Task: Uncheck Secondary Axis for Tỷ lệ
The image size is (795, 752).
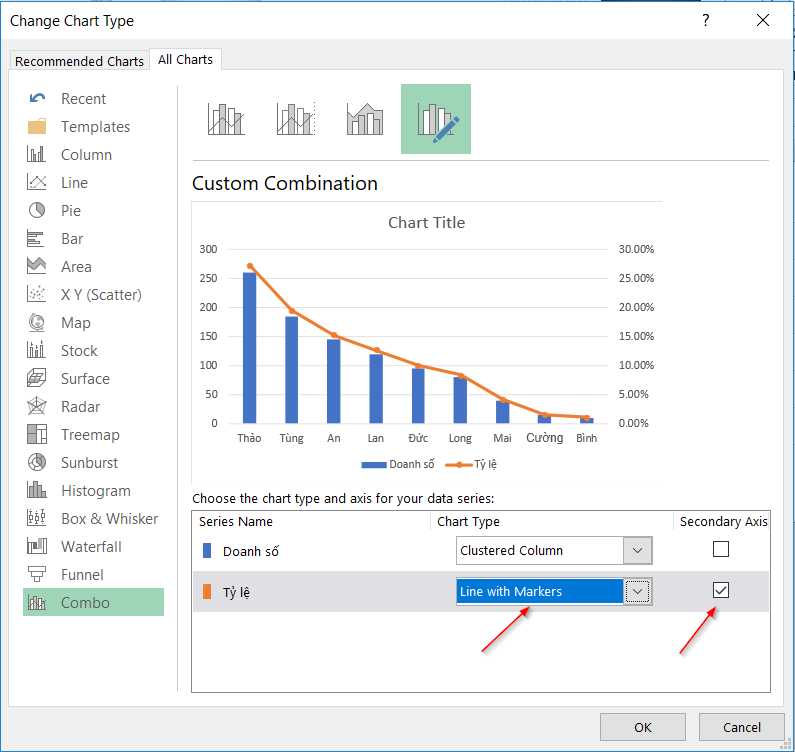Action: coord(720,590)
